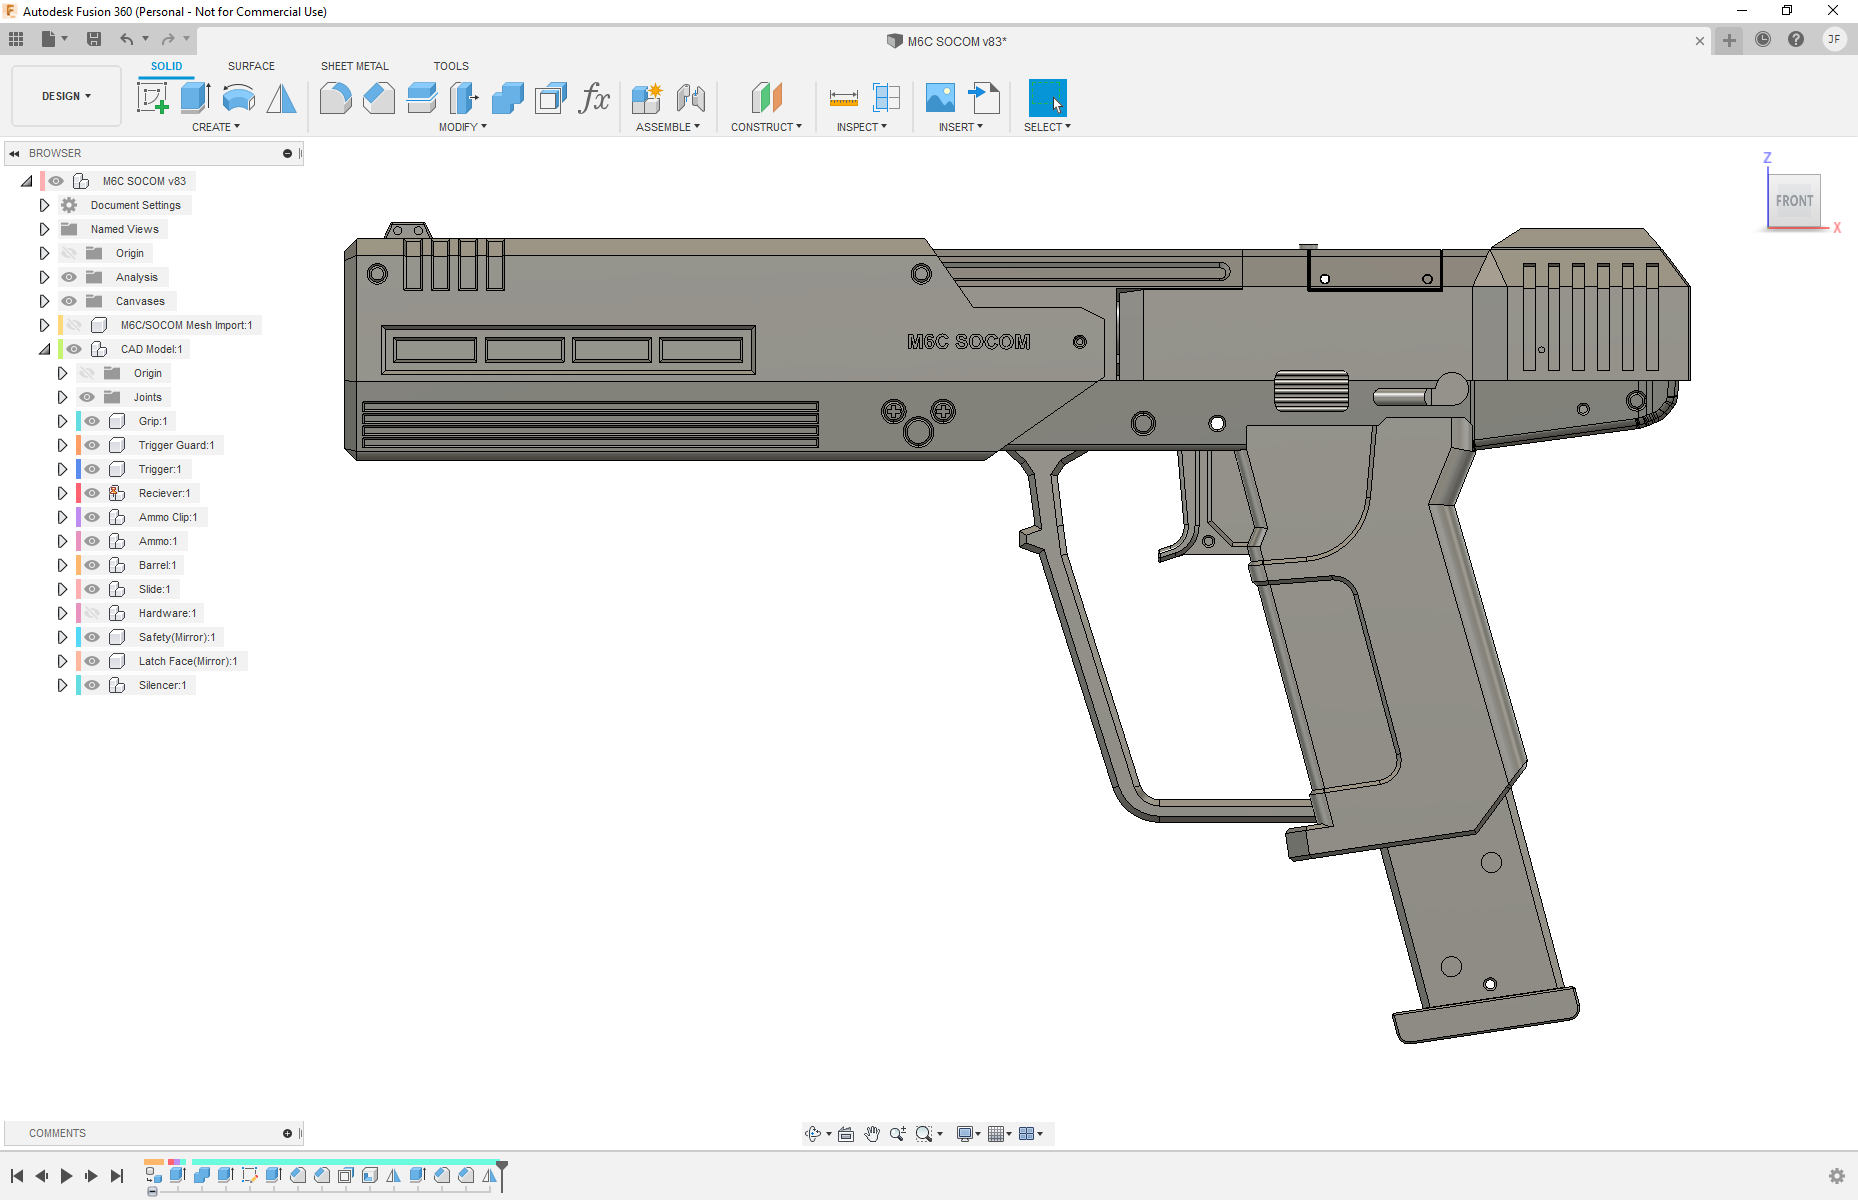Choose the Fillet tool
Screen dimensions: 1858x1200
coord(335,98)
